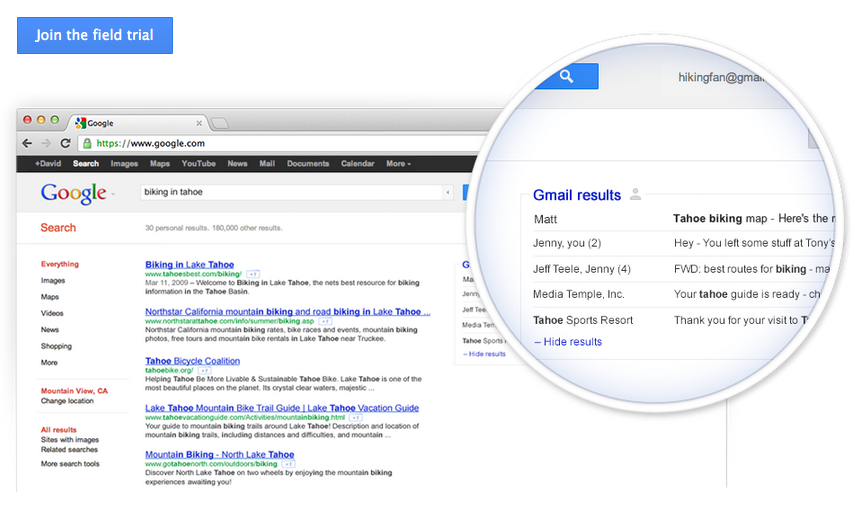
Task: Reload the page with the refresh icon
Action: (x=65, y=143)
